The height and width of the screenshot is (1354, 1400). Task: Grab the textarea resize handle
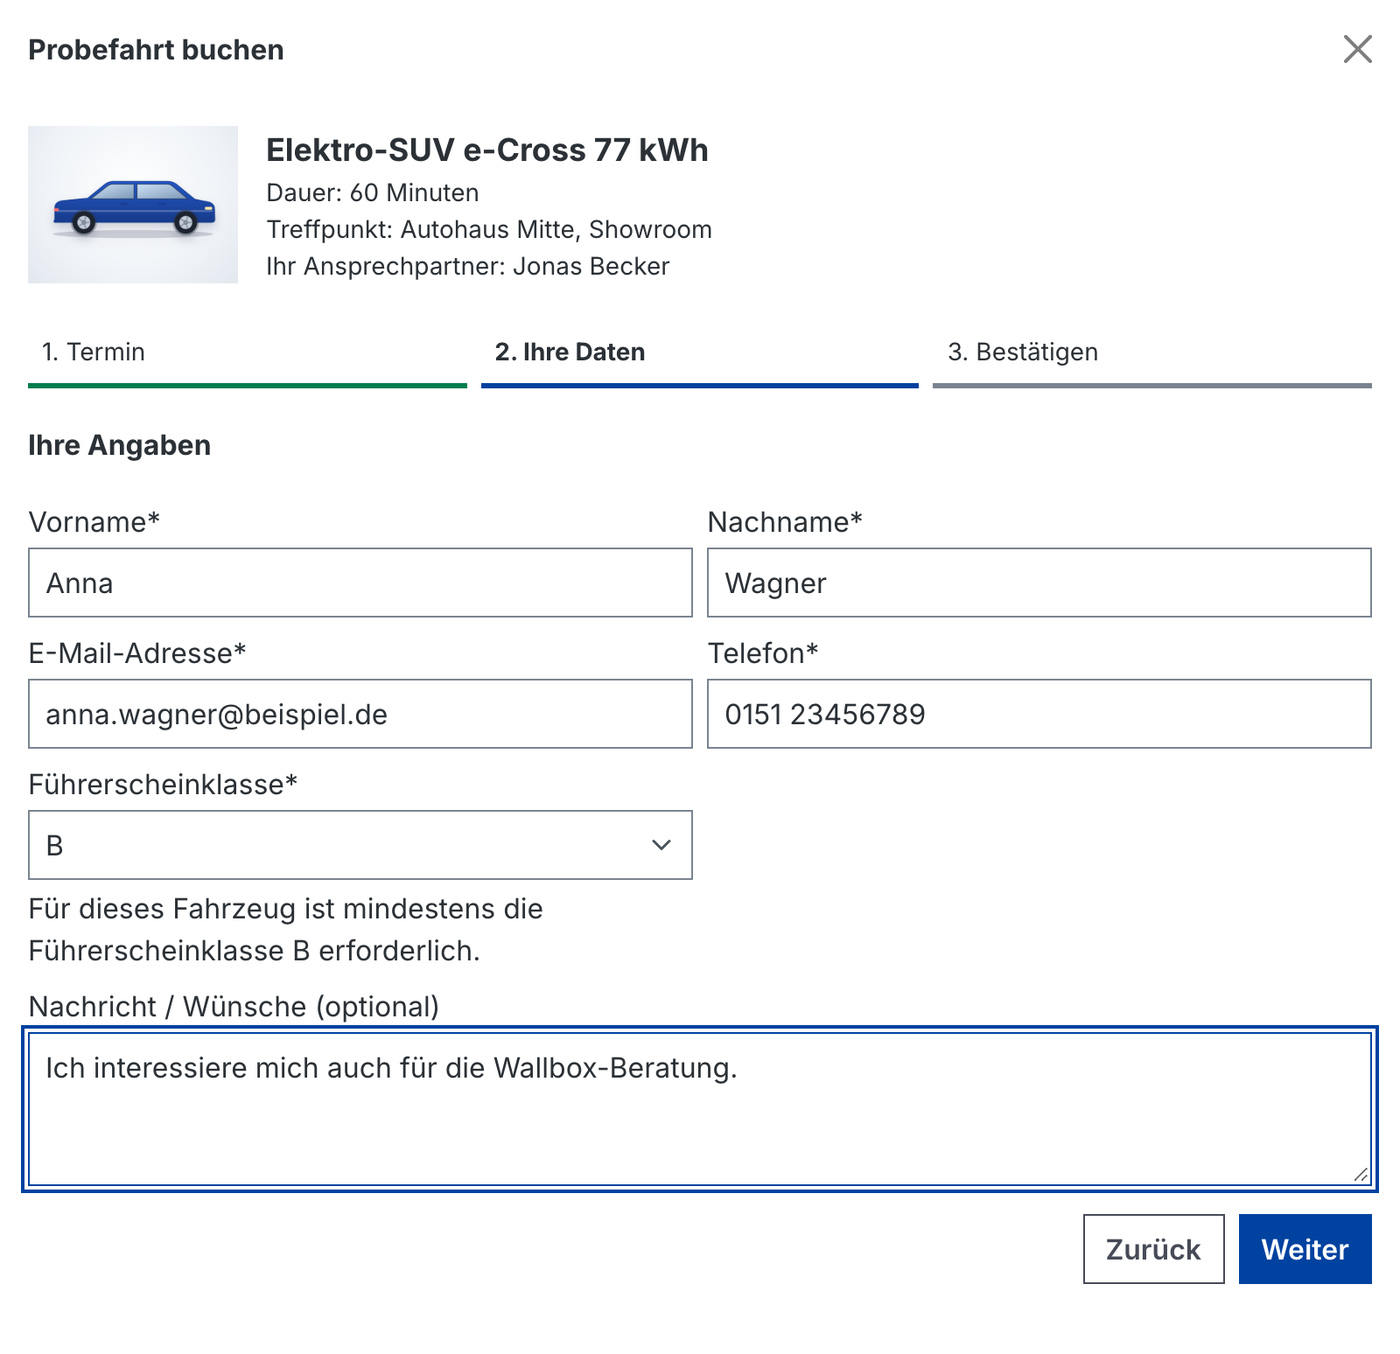pyautogui.click(x=1361, y=1175)
